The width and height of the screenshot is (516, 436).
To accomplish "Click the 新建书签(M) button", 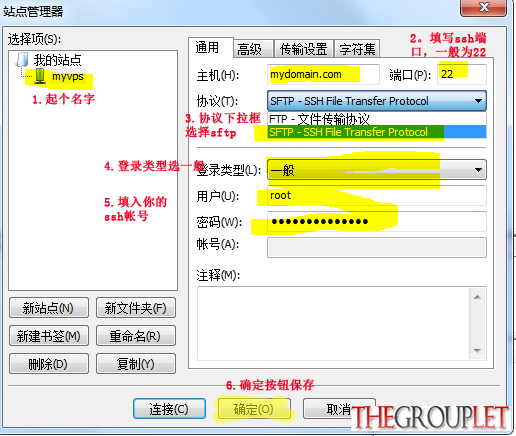I will point(49,336).
